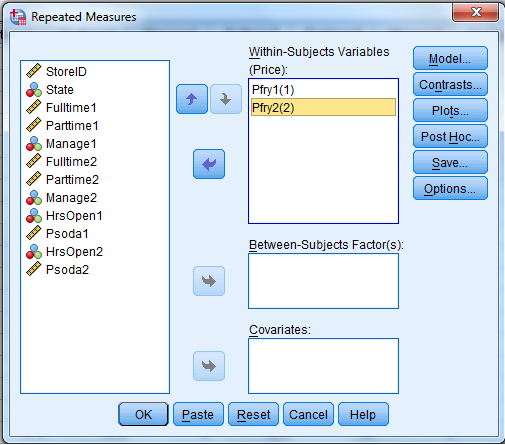The height and width of the screenshot is (445, 505).
Task: Click the move-up arrow button
Action: click(x=192, y=99)
